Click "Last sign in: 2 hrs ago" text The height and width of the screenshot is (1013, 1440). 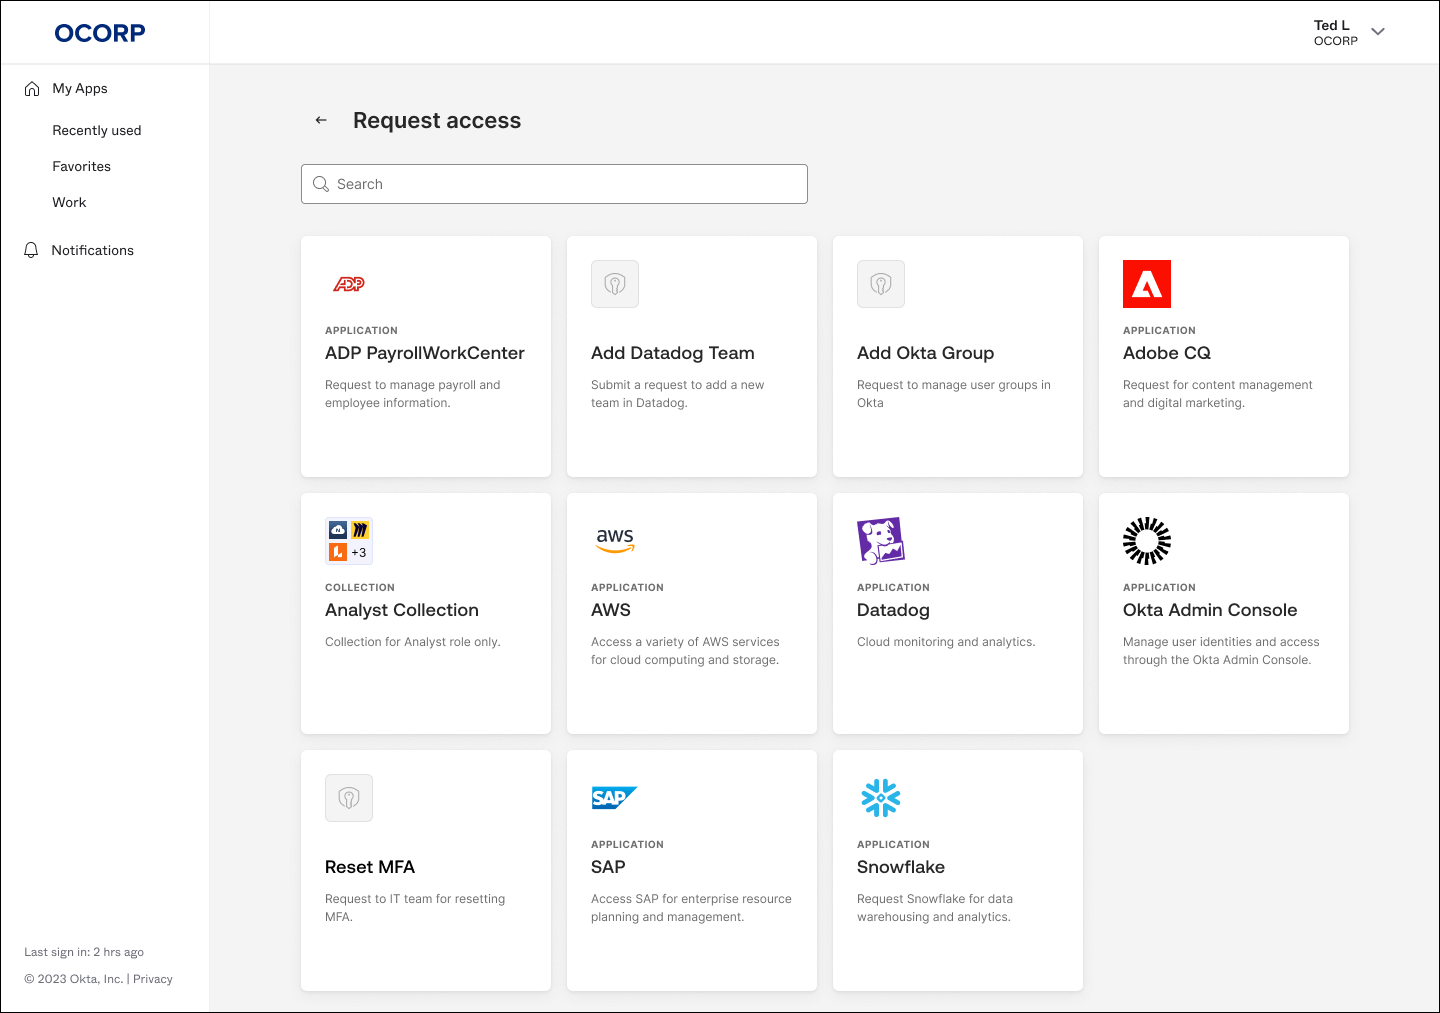click(x=84, y=952)
